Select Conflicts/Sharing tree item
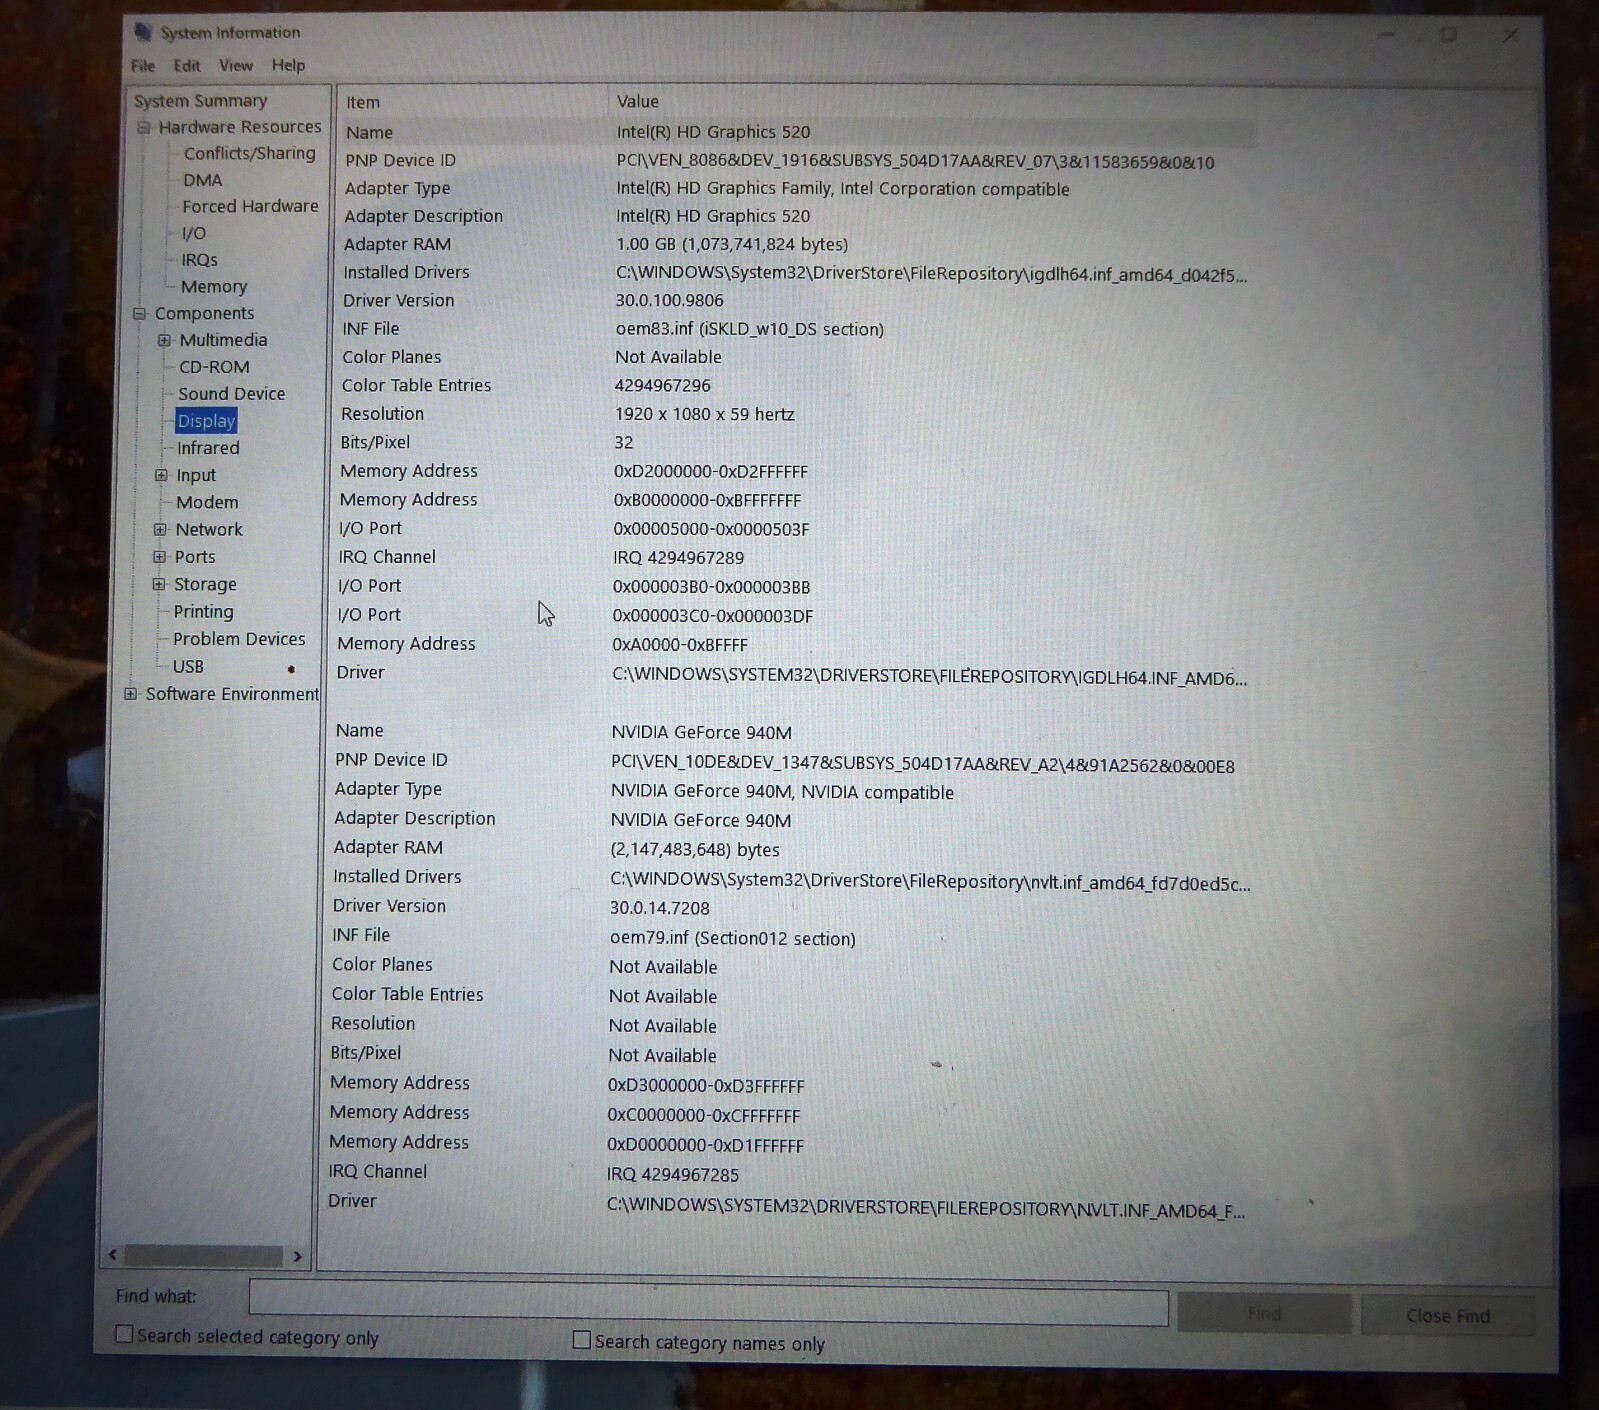 click(249, 154)
